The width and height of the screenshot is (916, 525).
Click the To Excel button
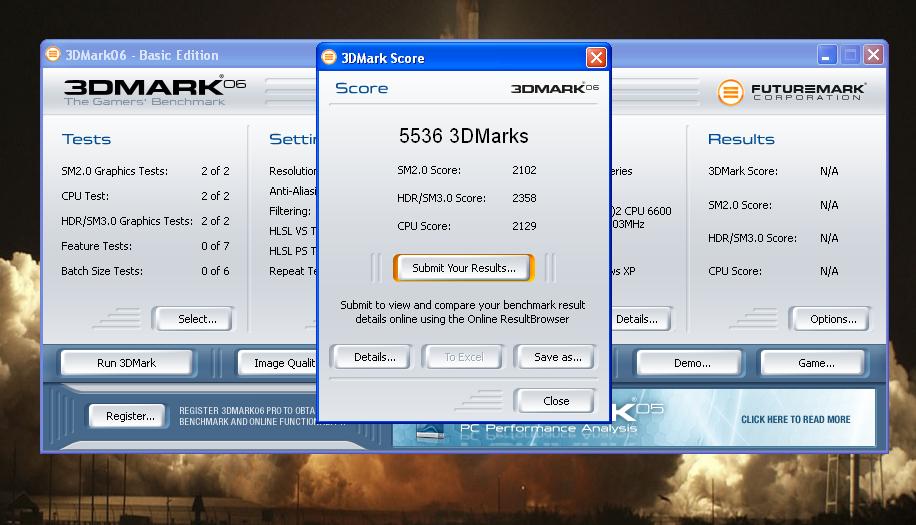[x=463, y=357]
